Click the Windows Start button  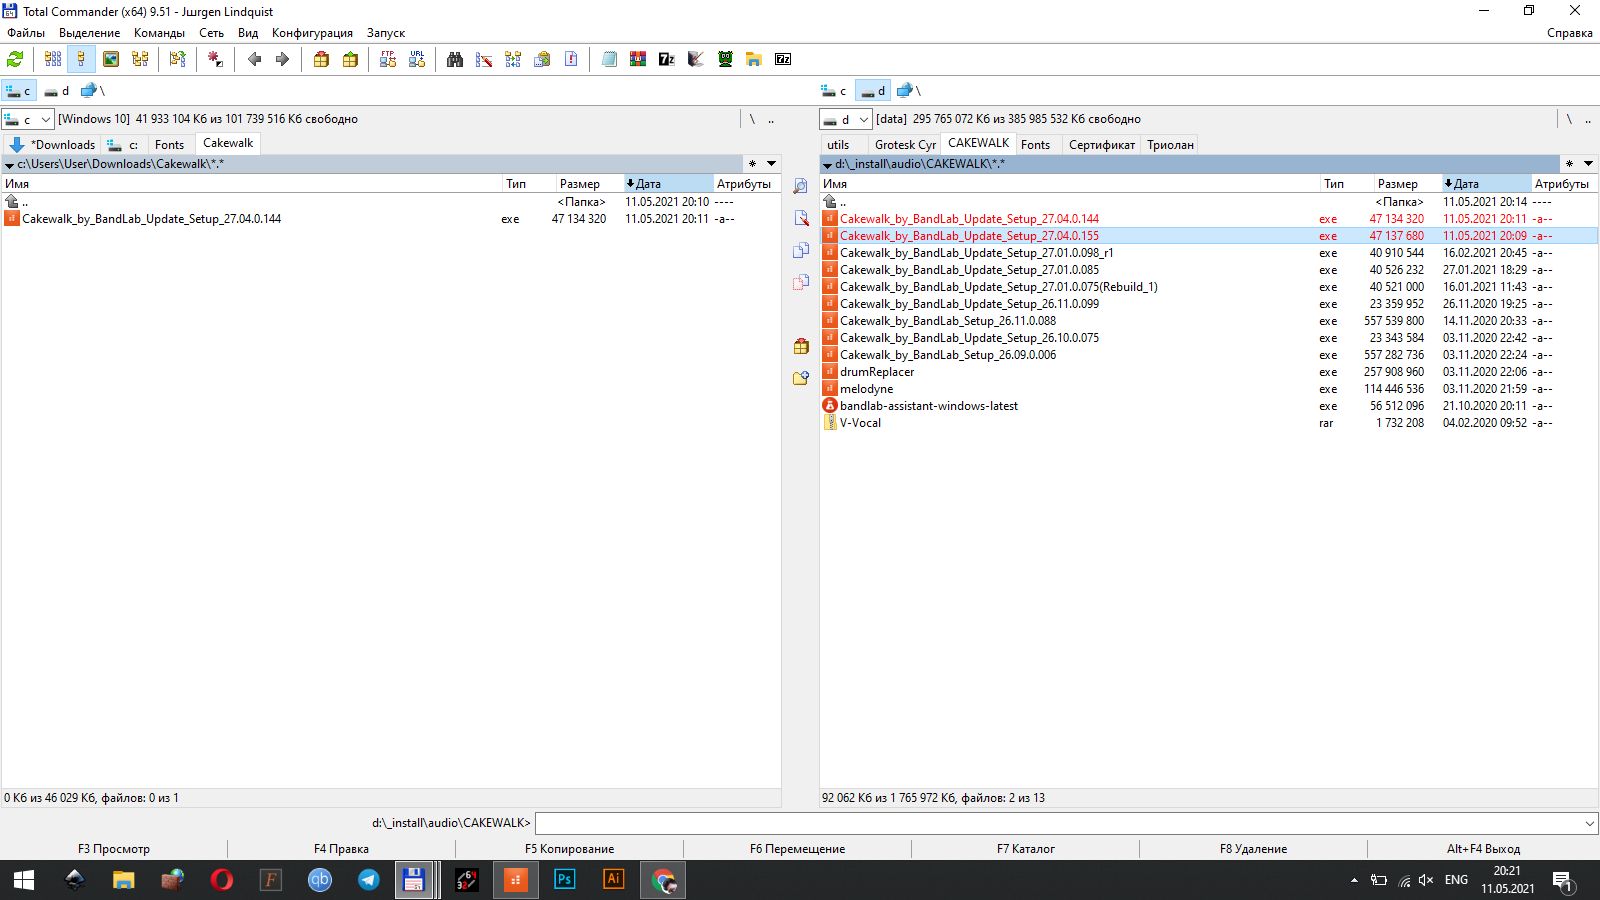point(24,880)
